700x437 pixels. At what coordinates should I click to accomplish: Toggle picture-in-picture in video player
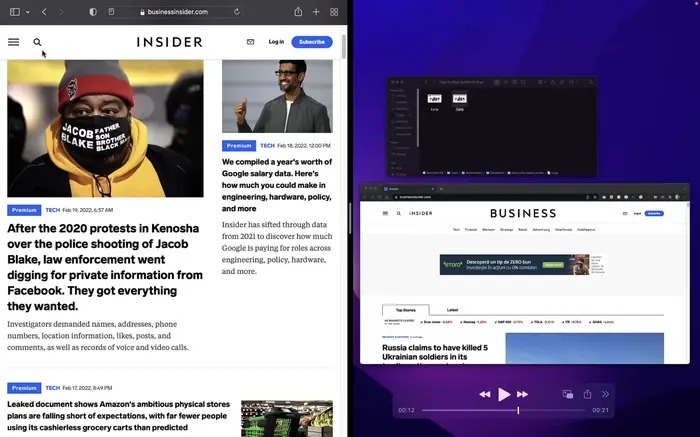[567, 394]
